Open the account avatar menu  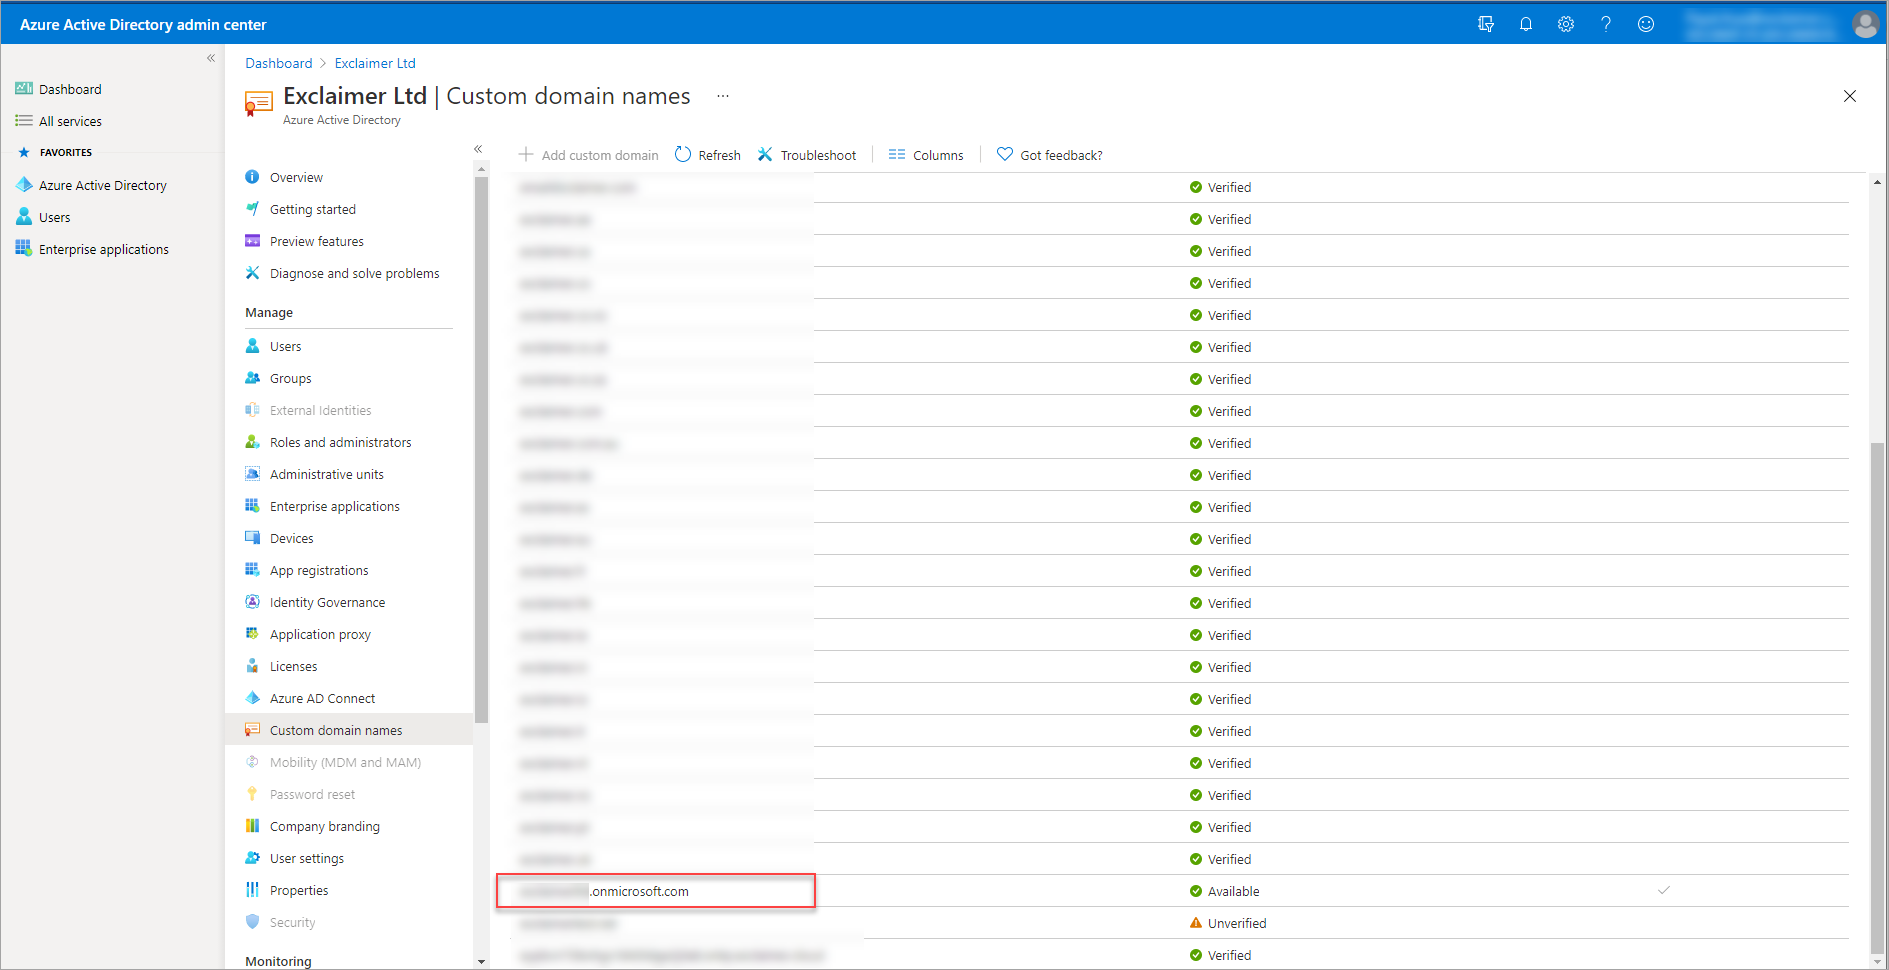(x=1865, y=24)
